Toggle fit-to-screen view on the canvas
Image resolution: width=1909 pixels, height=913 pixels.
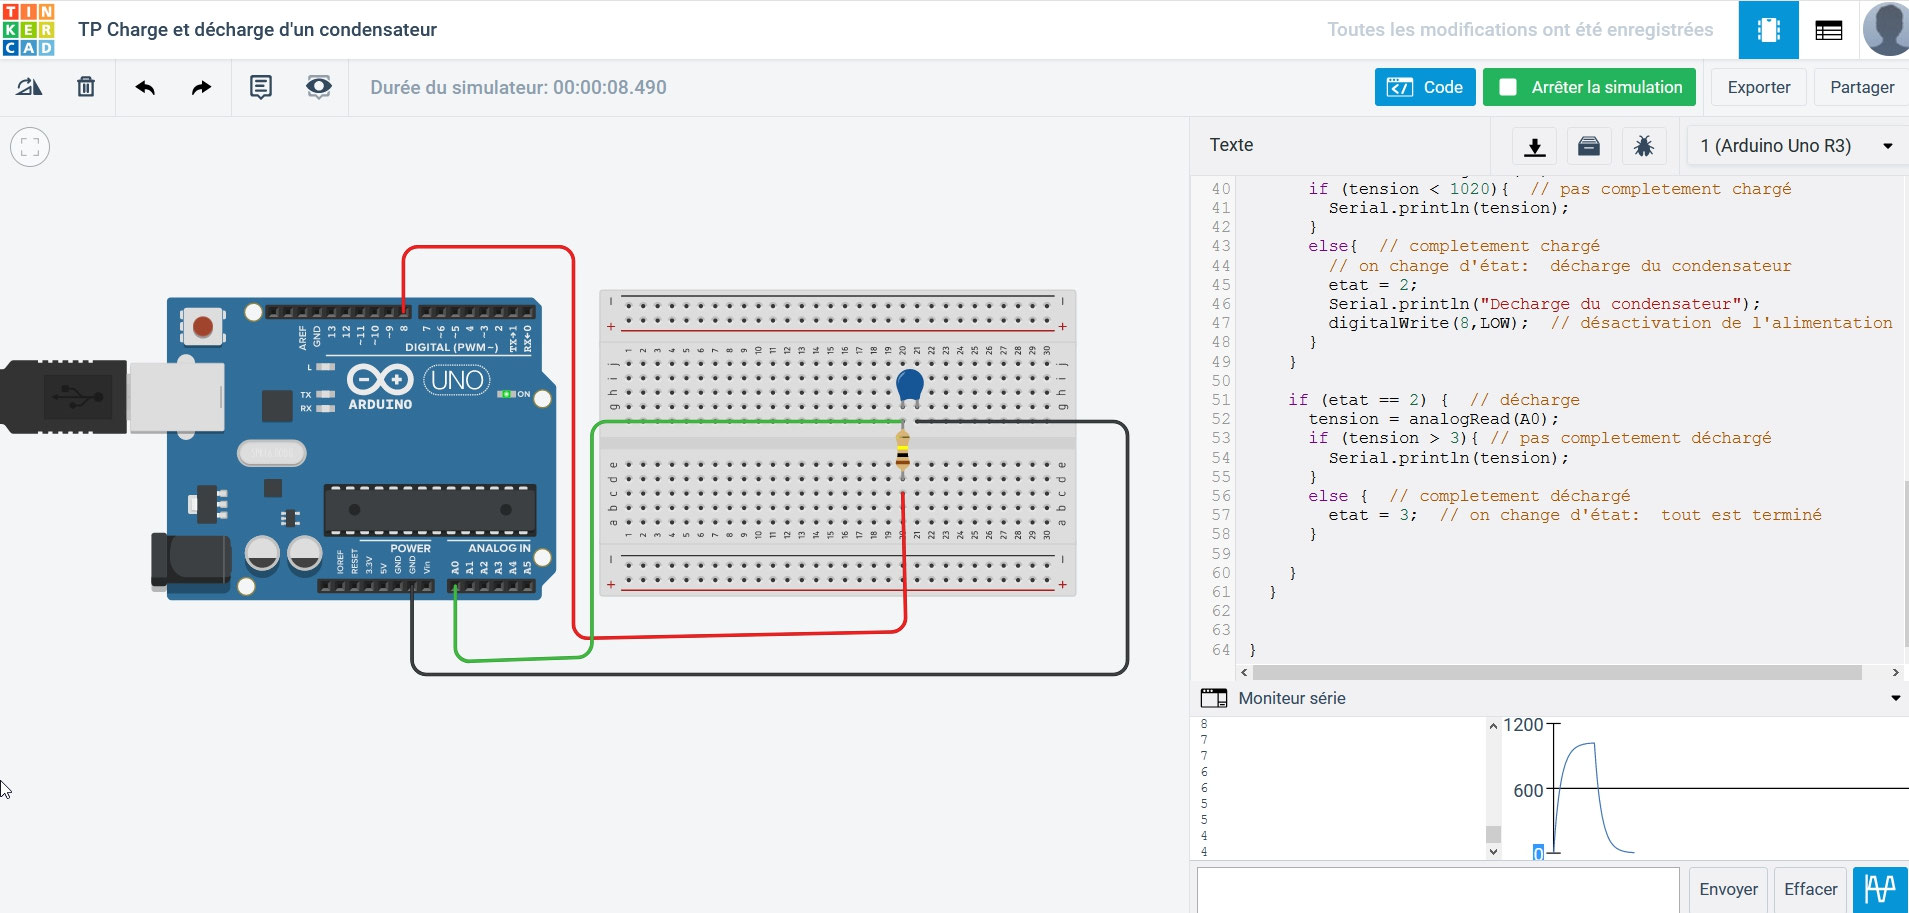(x=29, y=146)
